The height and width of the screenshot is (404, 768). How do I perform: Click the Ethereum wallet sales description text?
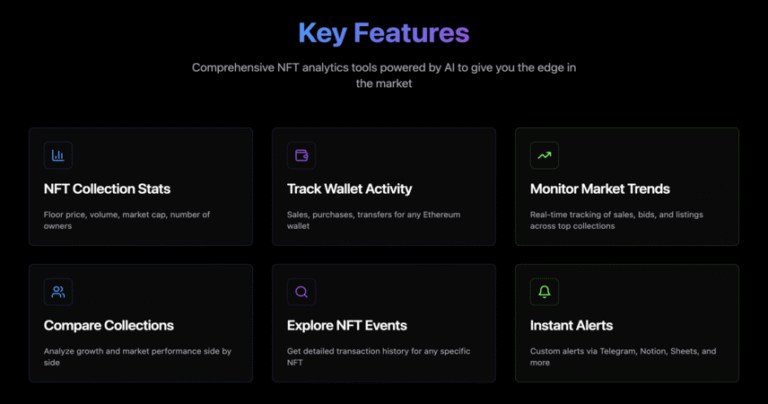coord(374,220)
